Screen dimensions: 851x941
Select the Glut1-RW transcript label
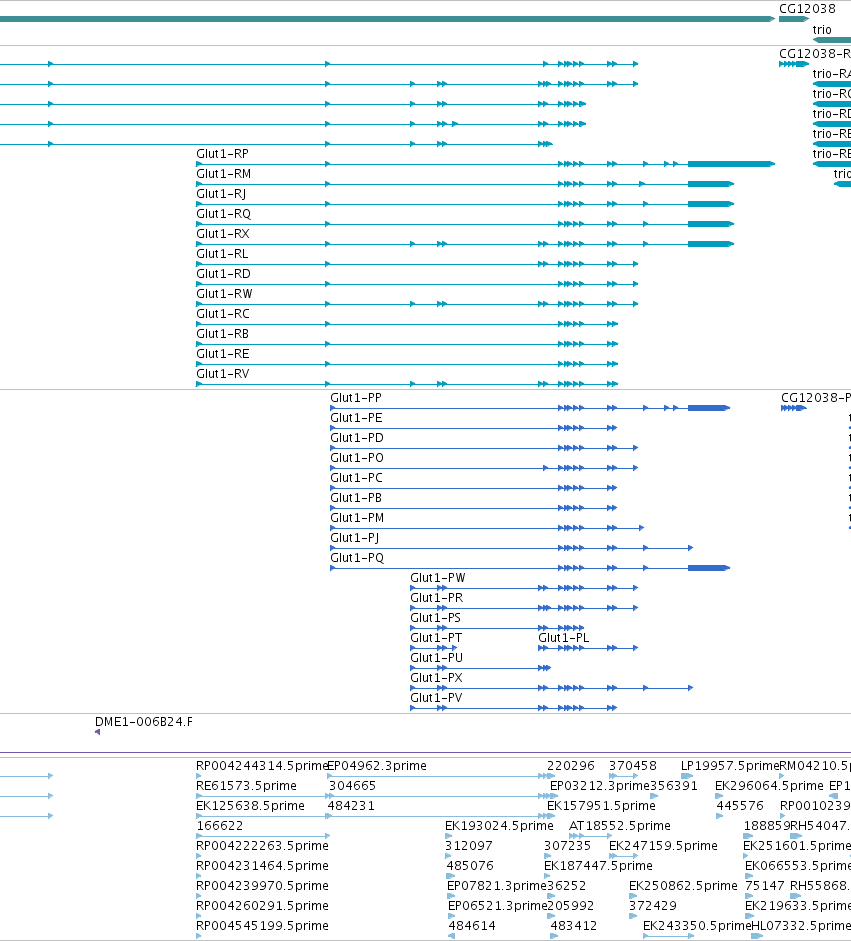click(x=224, y=294)
